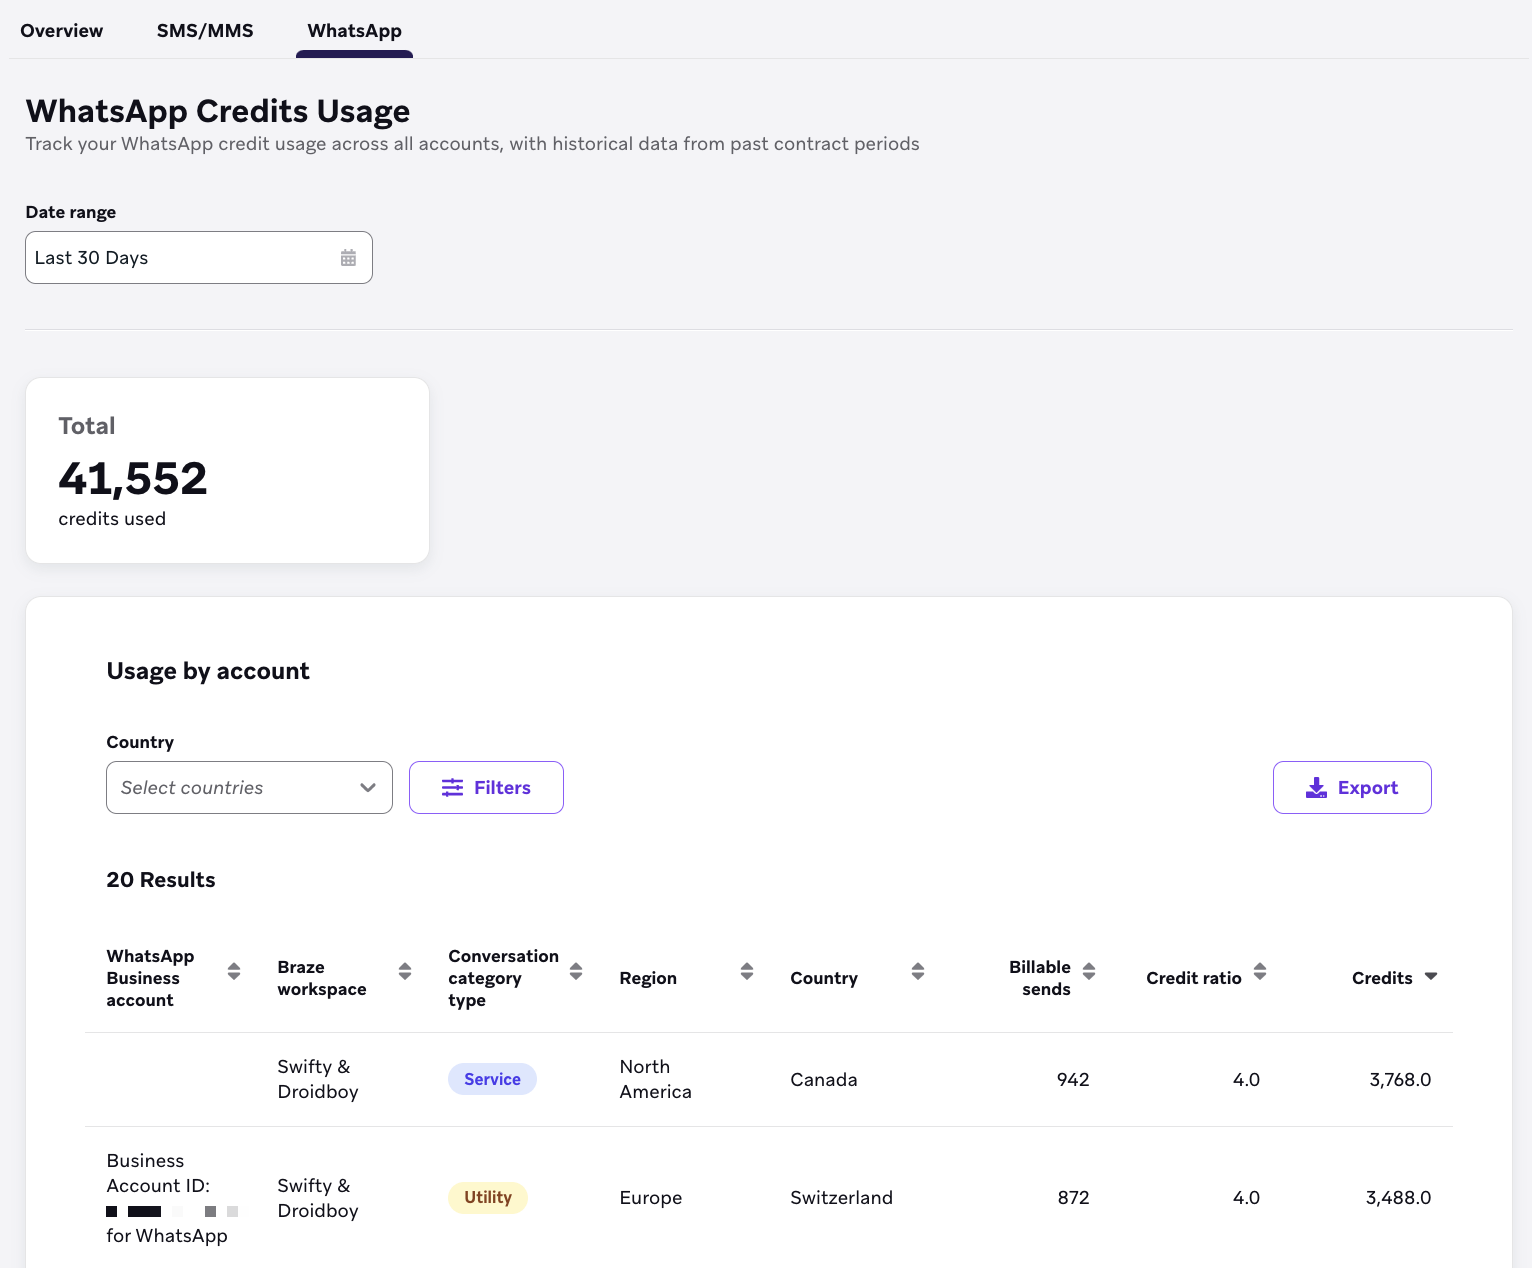Click the calendar icon in Date range
1532x1268 pixels.
pyautogui.click(x=348, y=258)
